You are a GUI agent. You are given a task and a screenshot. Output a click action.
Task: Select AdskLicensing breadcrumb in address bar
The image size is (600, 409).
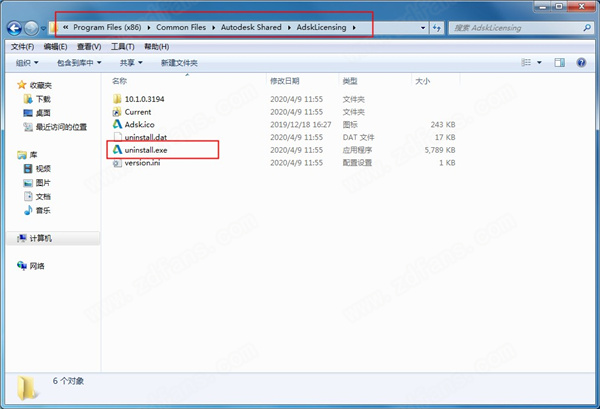click(321, 28)
